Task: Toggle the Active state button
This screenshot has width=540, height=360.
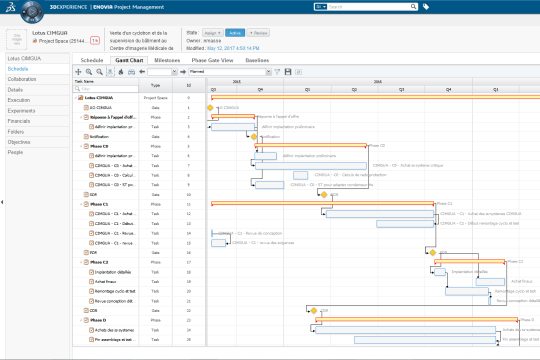Action: click(x=235, y=33)
